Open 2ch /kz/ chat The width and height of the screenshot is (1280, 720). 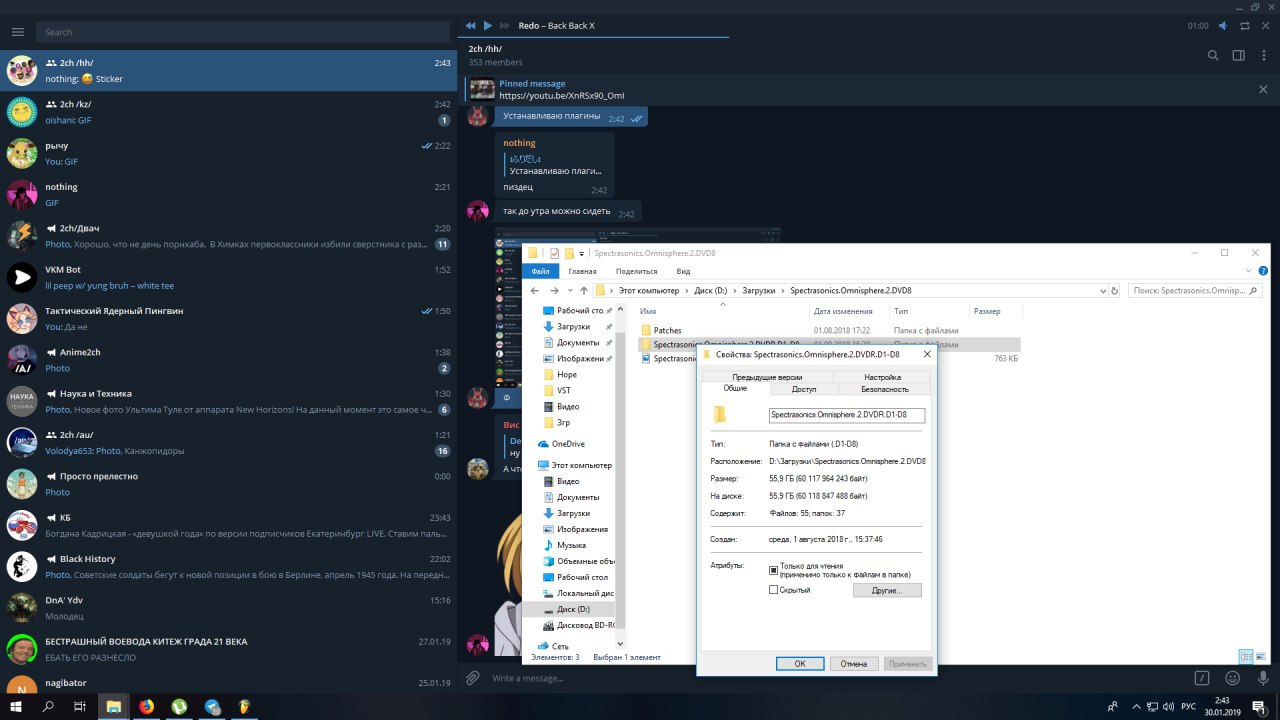pyautogui.click(x=228, y=112)
